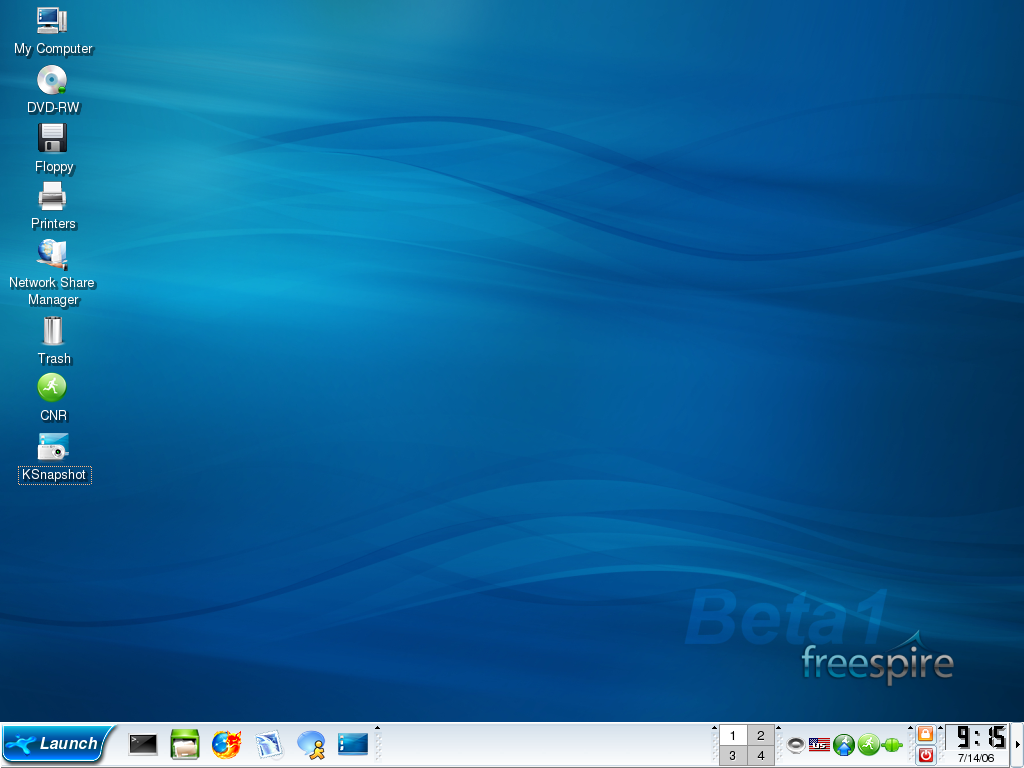Switch to virtual desktop 1
Image resolution: width=1024 pixels, height=768 pixels.
733,735
